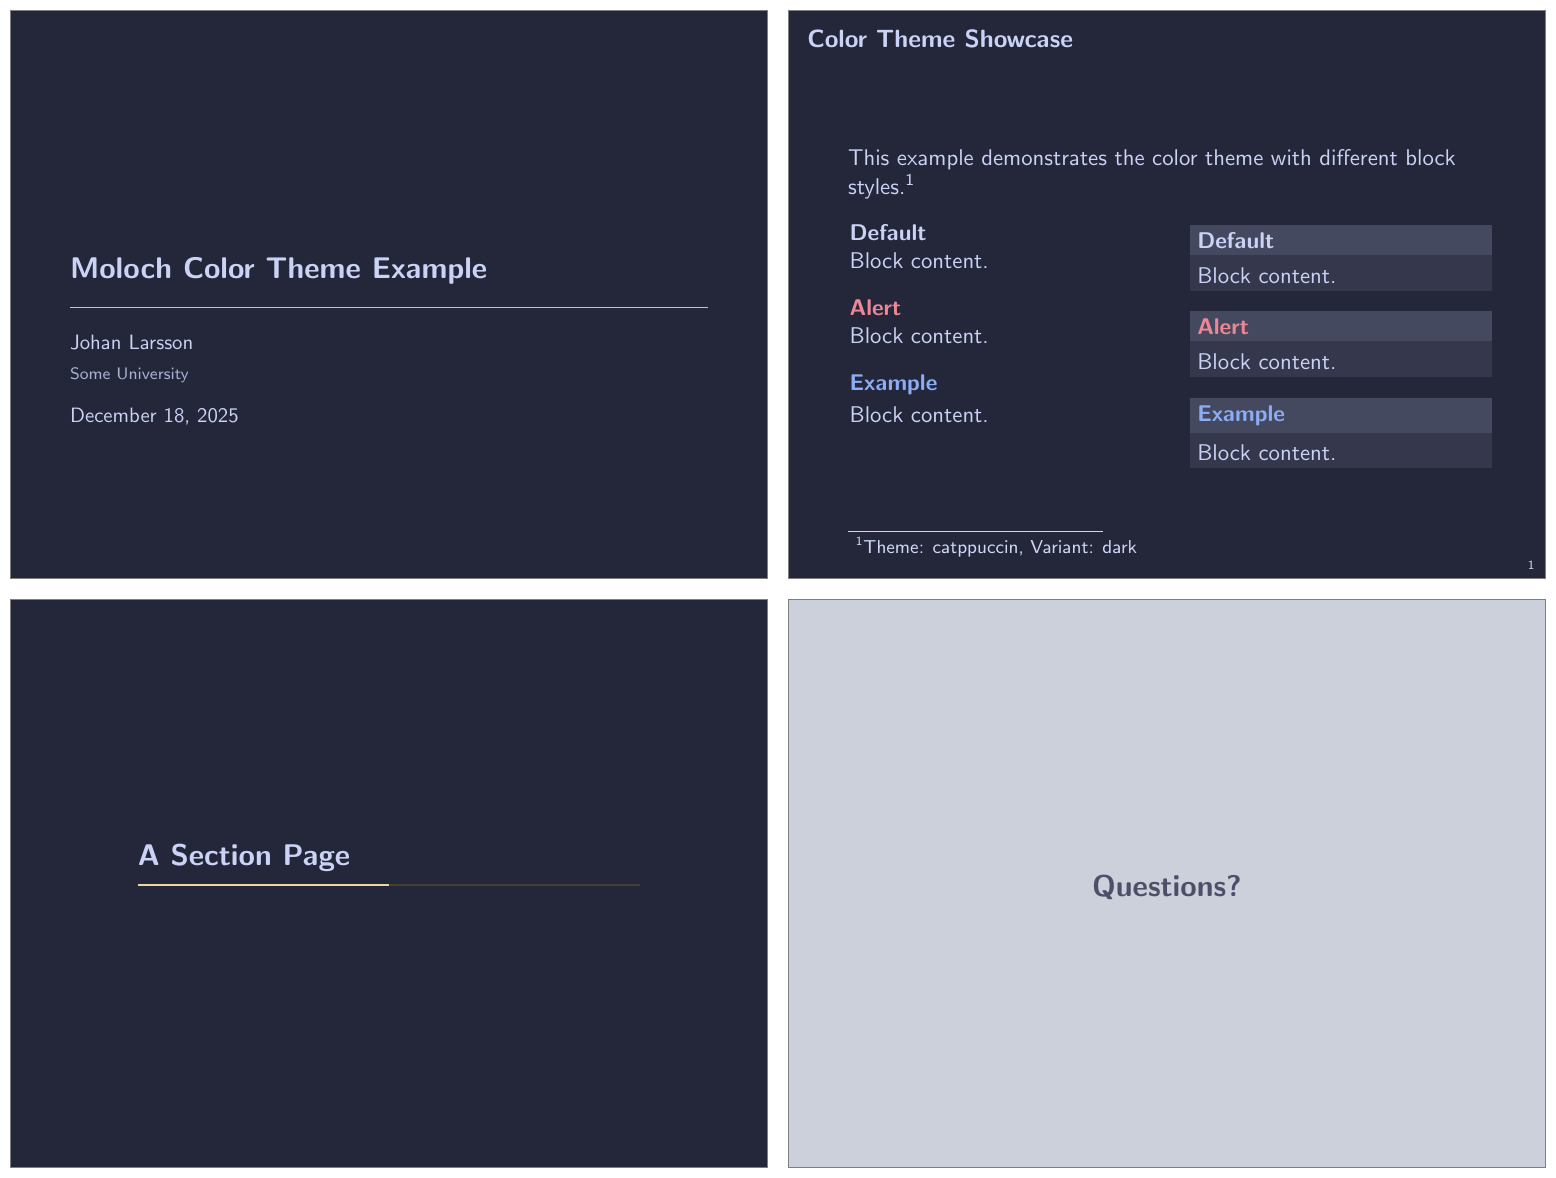1556x1178 pixels.
Task: Click the Some University institution text
Action: tap(129, 374)
